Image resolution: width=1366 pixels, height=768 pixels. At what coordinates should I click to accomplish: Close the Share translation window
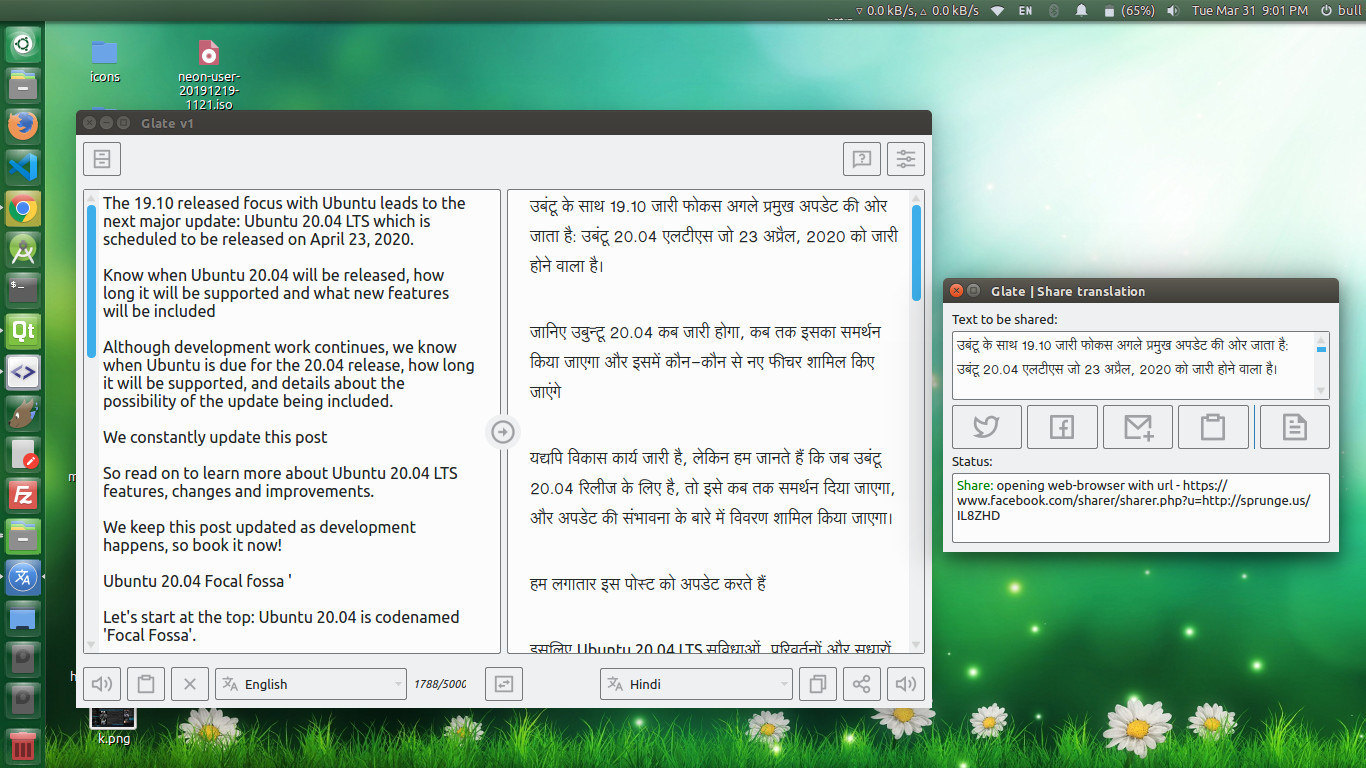point(956,291)
